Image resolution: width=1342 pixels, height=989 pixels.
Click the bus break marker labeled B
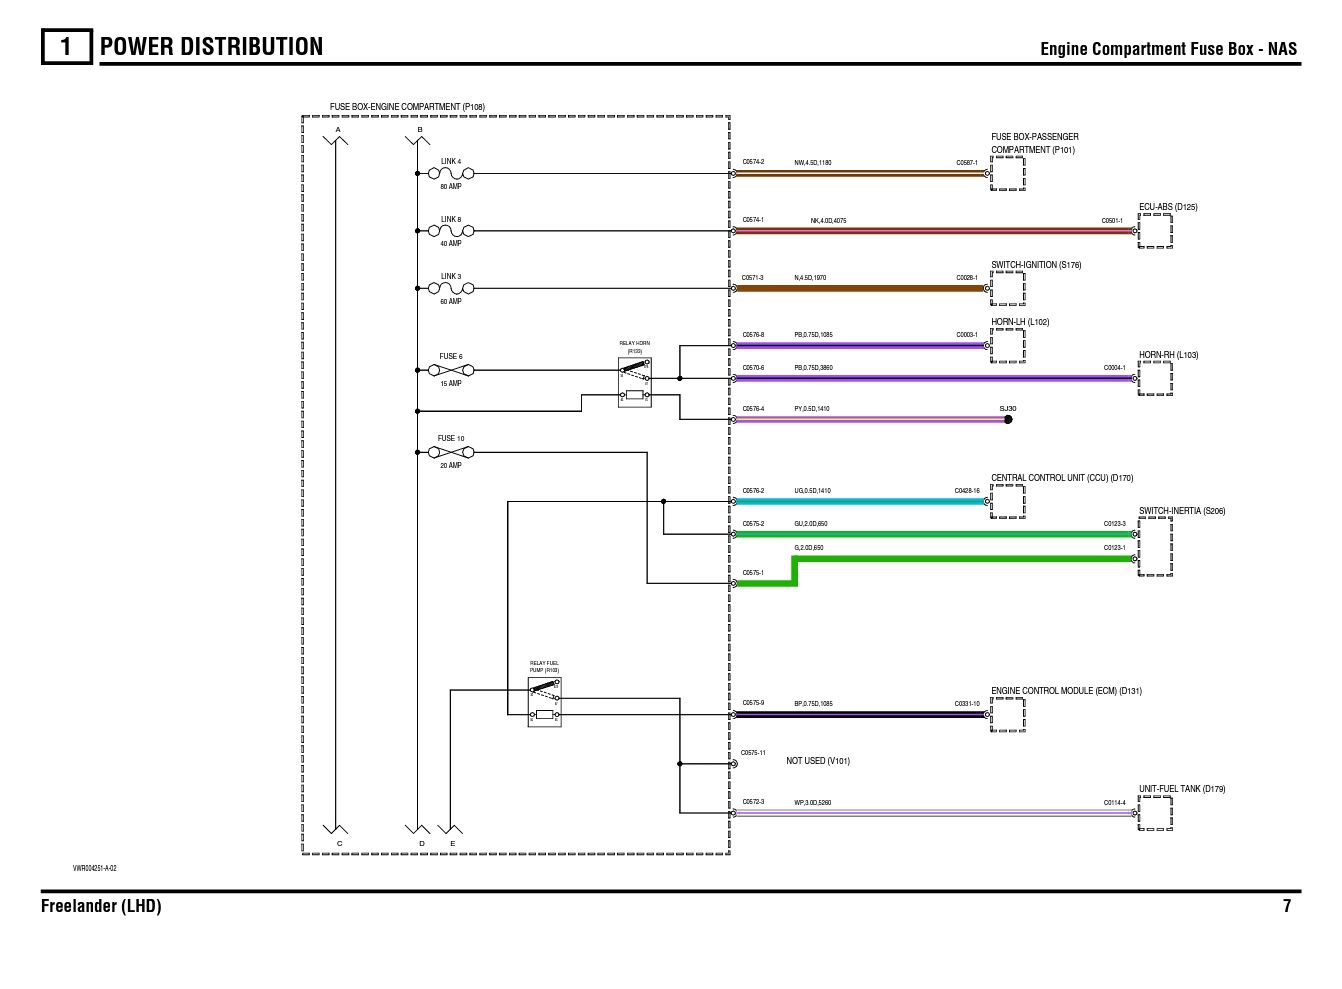(418, 140)
